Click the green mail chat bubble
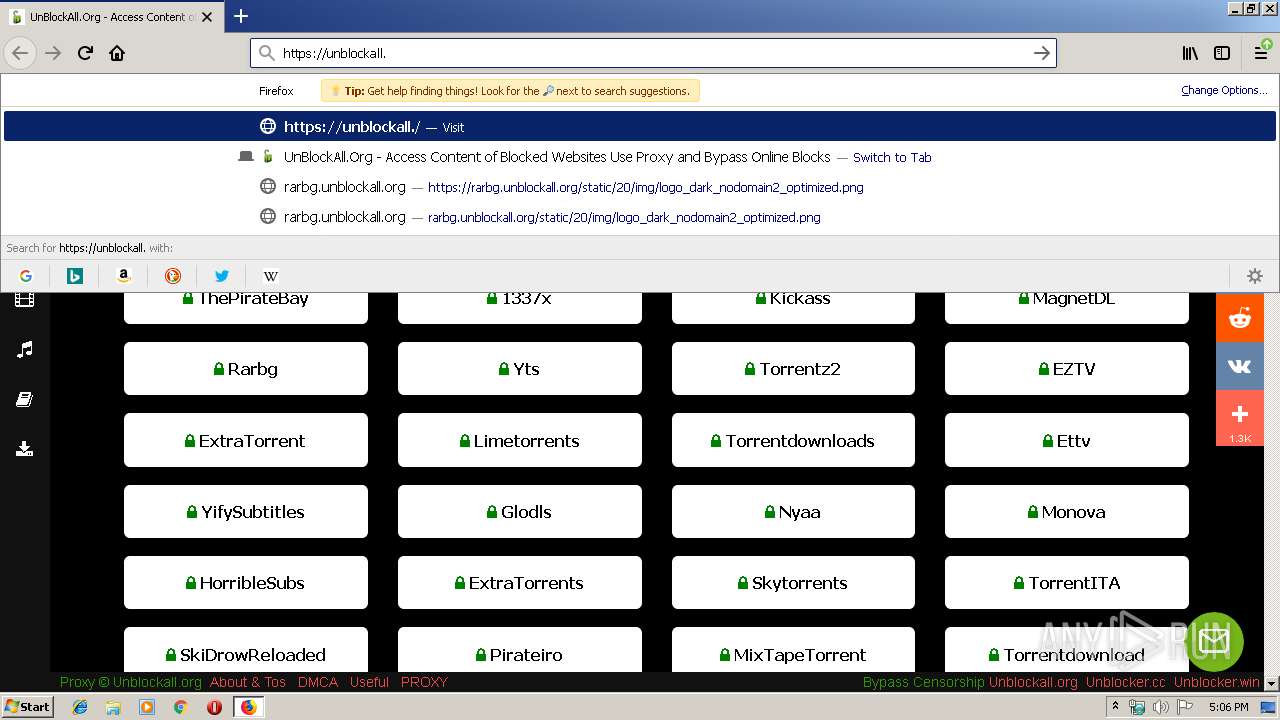This screenshot has width=1280, height=720. pos(1214,641)
